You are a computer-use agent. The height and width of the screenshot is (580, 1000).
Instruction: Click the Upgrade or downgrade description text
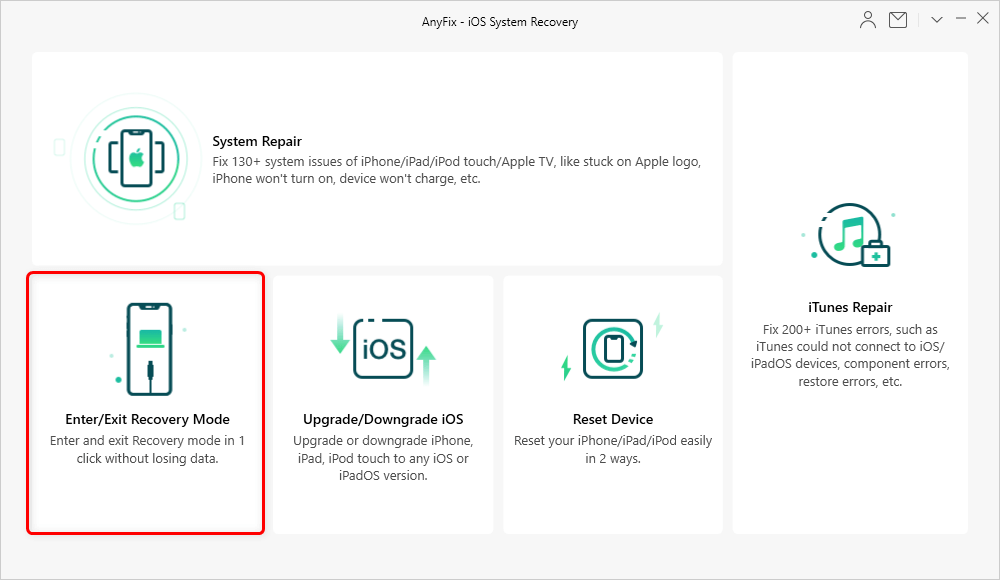(383, 458)
